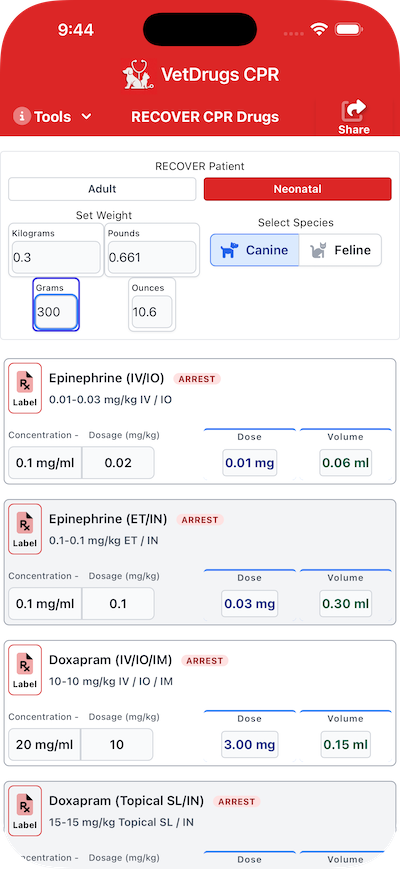Tap the 0.30 ml volume value
The height and width of the screenshot is (869, 400).
[346, 604]
